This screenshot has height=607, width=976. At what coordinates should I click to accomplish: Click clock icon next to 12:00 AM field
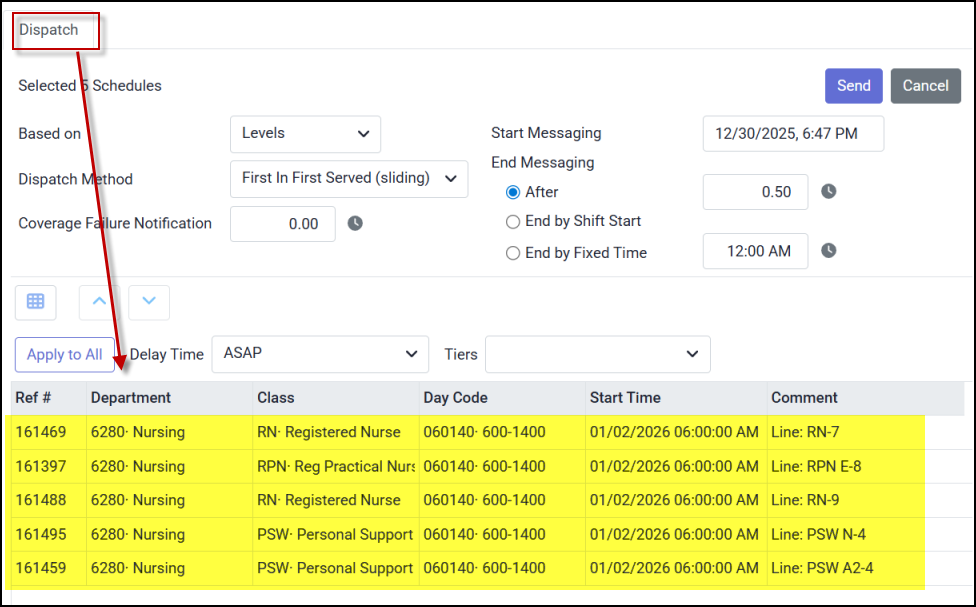[828, 251]
